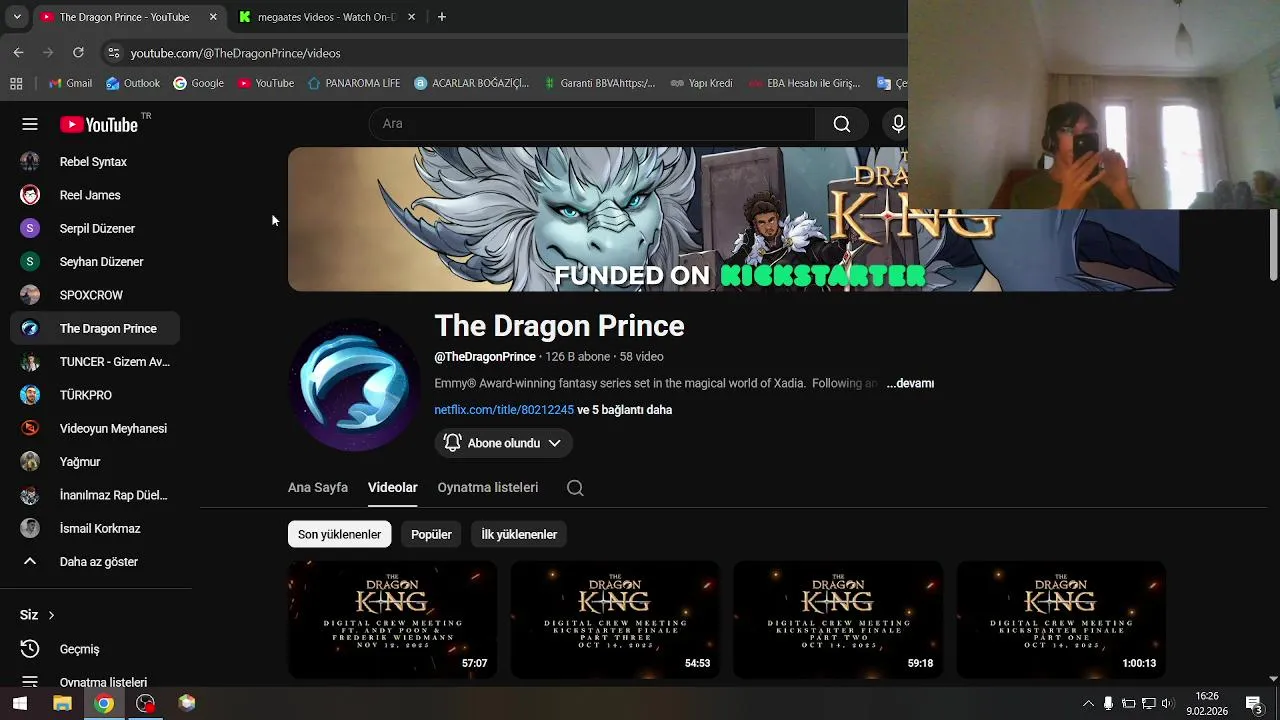Open File Explorer from taskbar
This screenshot has height=720, width=1280.
tap(62, 704)
